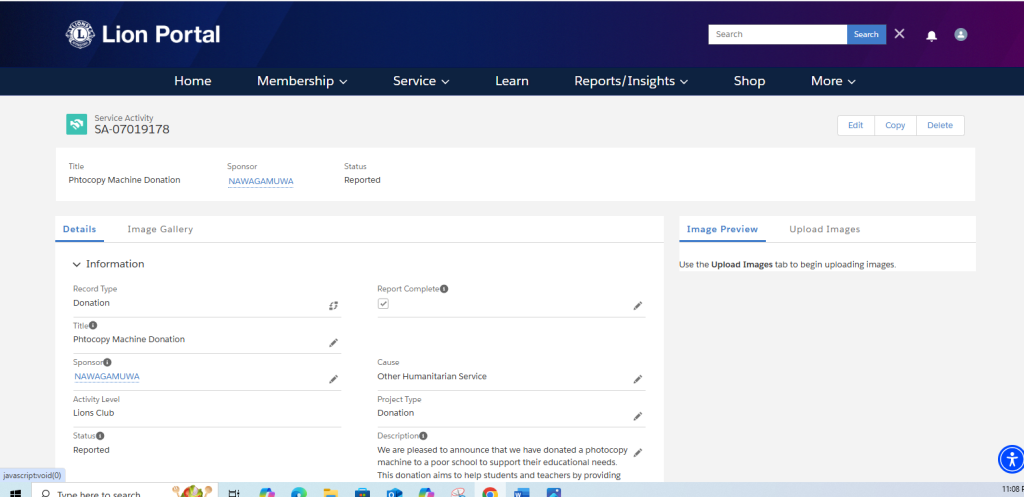This screenshot has height=497, width=1024.
Task: Click the Lions Club logo in header
Action: (x=80, y=35)
